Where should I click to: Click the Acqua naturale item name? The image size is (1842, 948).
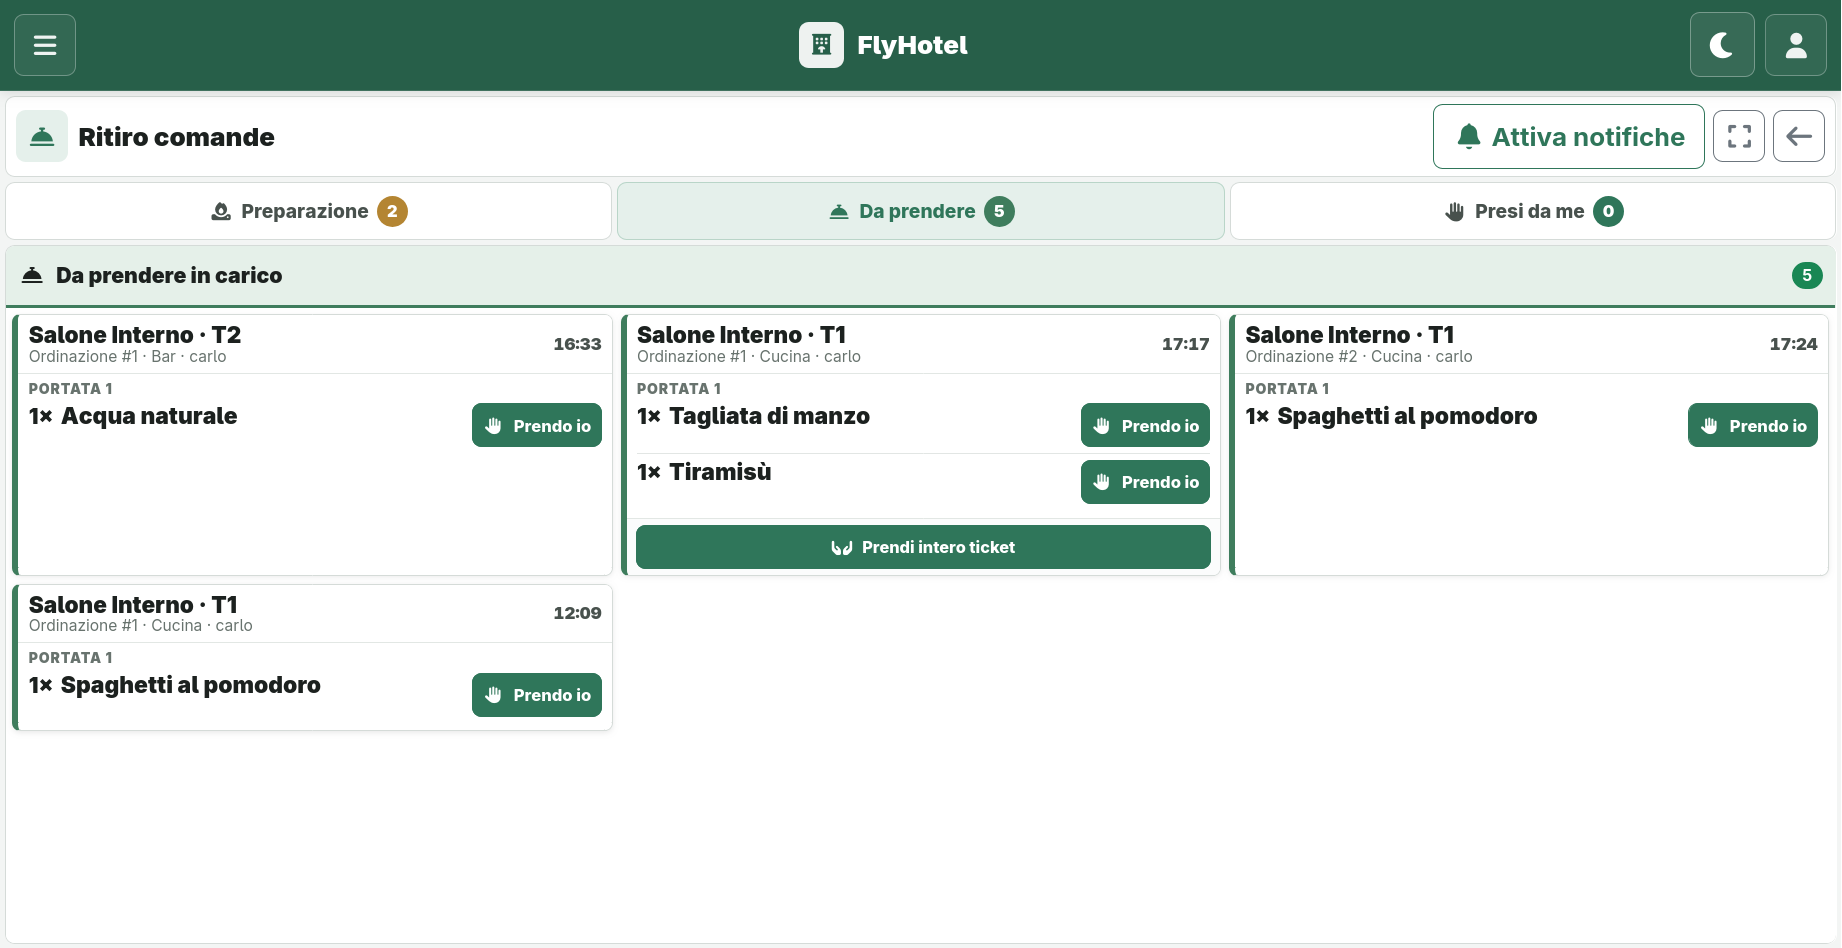[x=149, y=416]
